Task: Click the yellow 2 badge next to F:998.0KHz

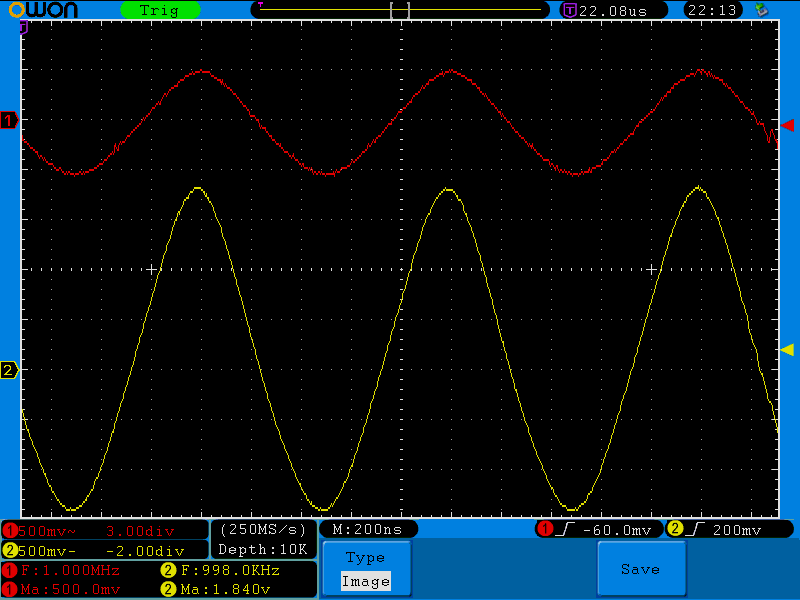Action: [x=168, y=570]
